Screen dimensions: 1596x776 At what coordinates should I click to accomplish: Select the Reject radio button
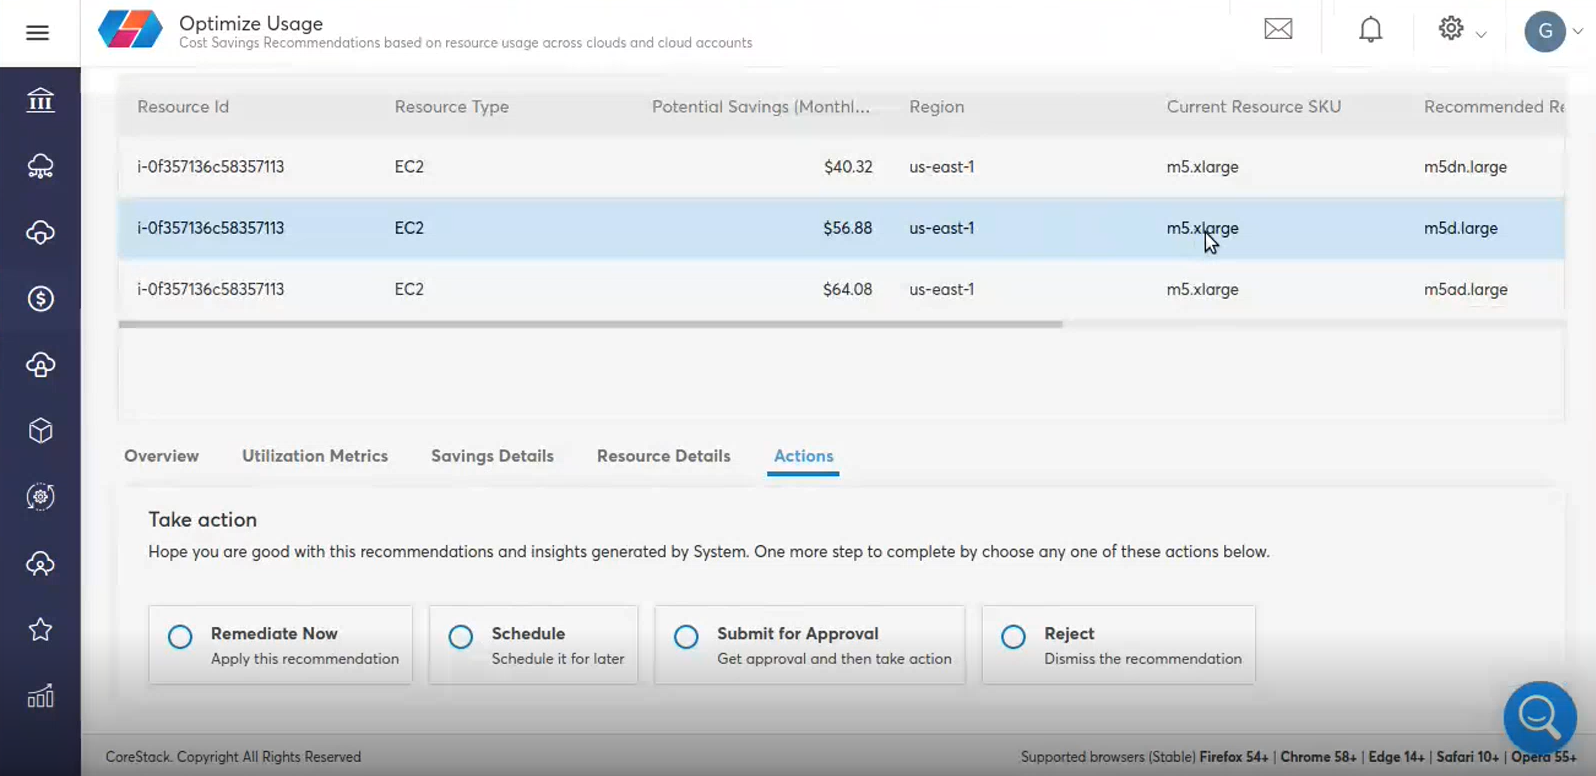1013,637
